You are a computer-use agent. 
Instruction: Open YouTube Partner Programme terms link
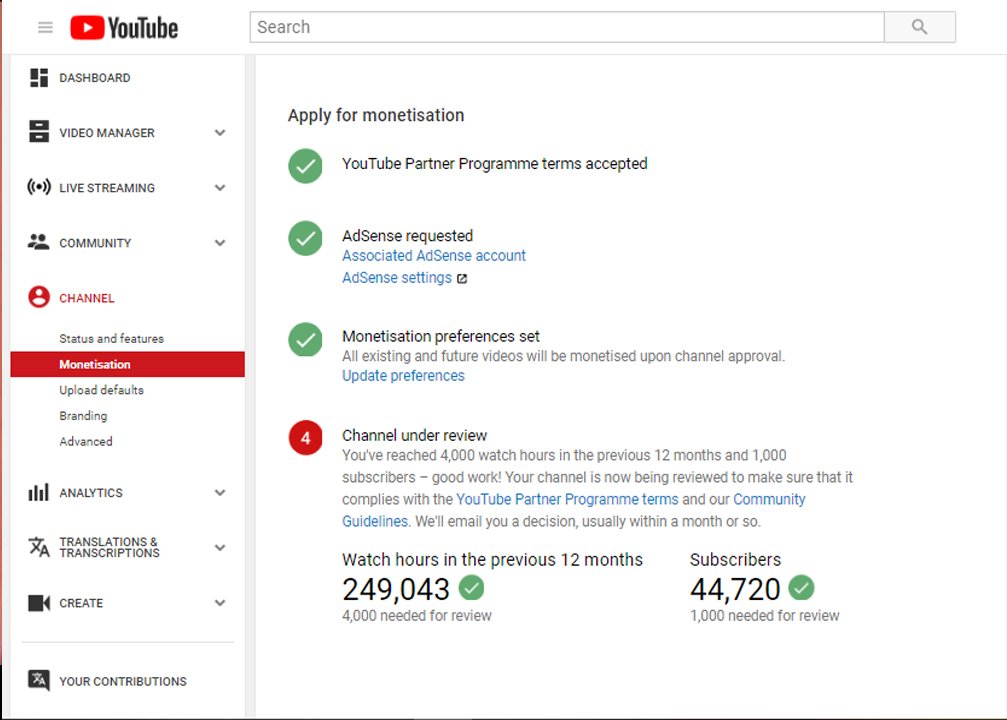coord(566,499)
